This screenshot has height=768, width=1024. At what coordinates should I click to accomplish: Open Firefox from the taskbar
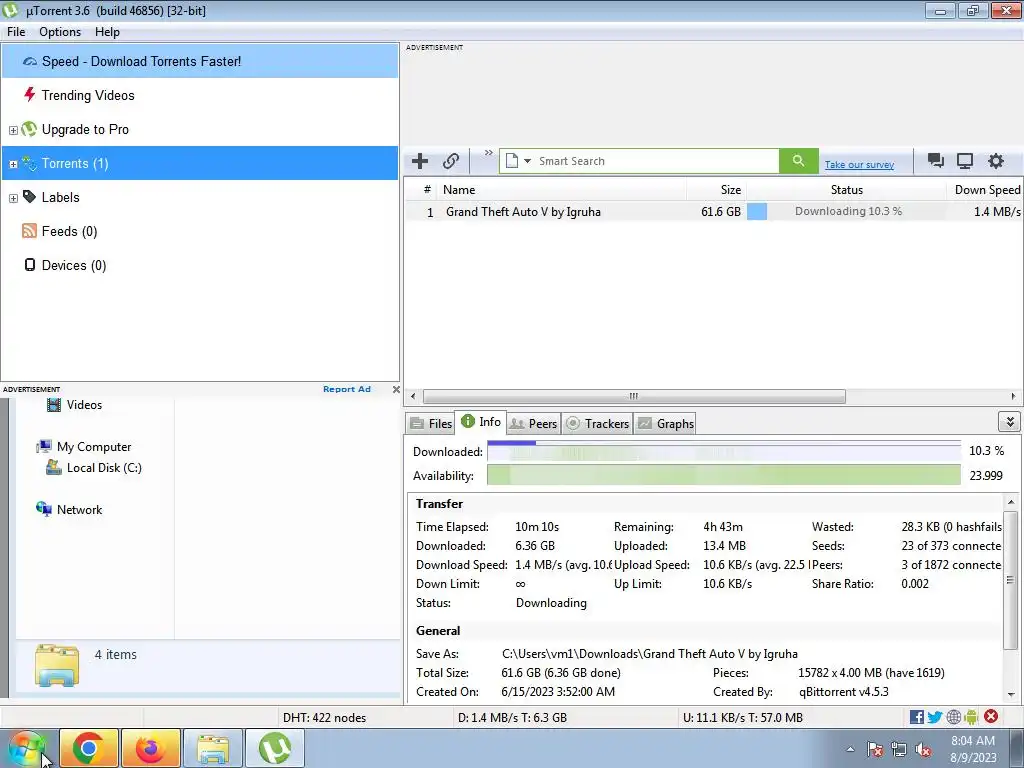click(150, 748)
